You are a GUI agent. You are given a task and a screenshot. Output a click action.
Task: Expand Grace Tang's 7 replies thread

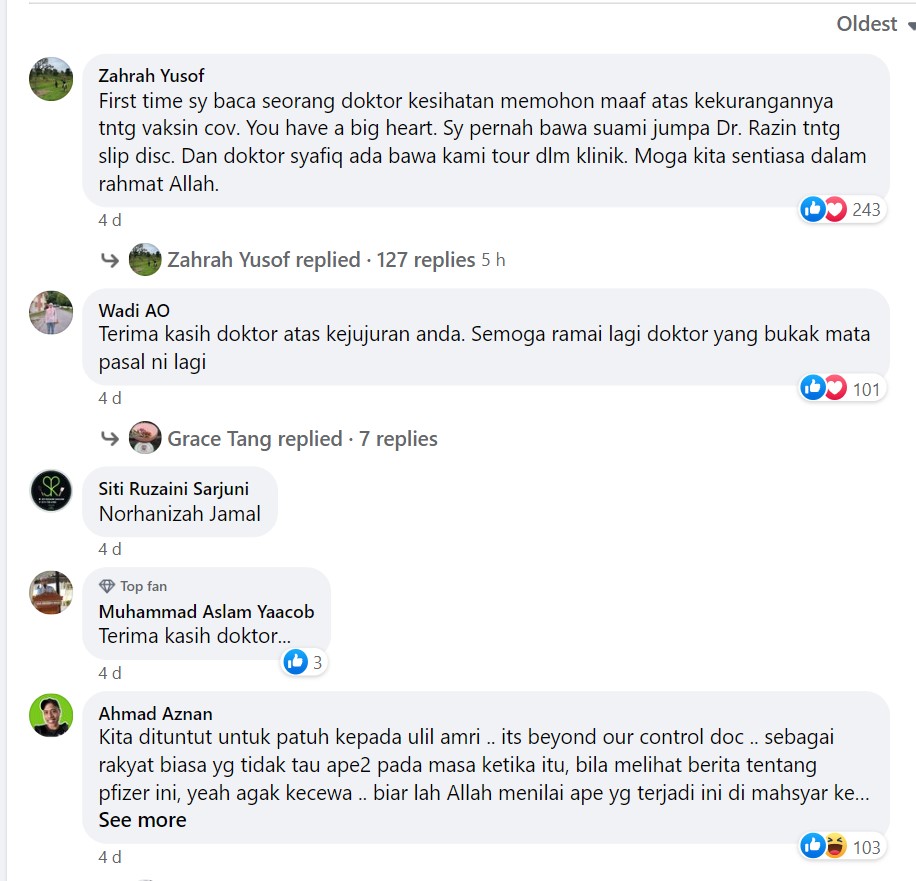coord(302,439)
